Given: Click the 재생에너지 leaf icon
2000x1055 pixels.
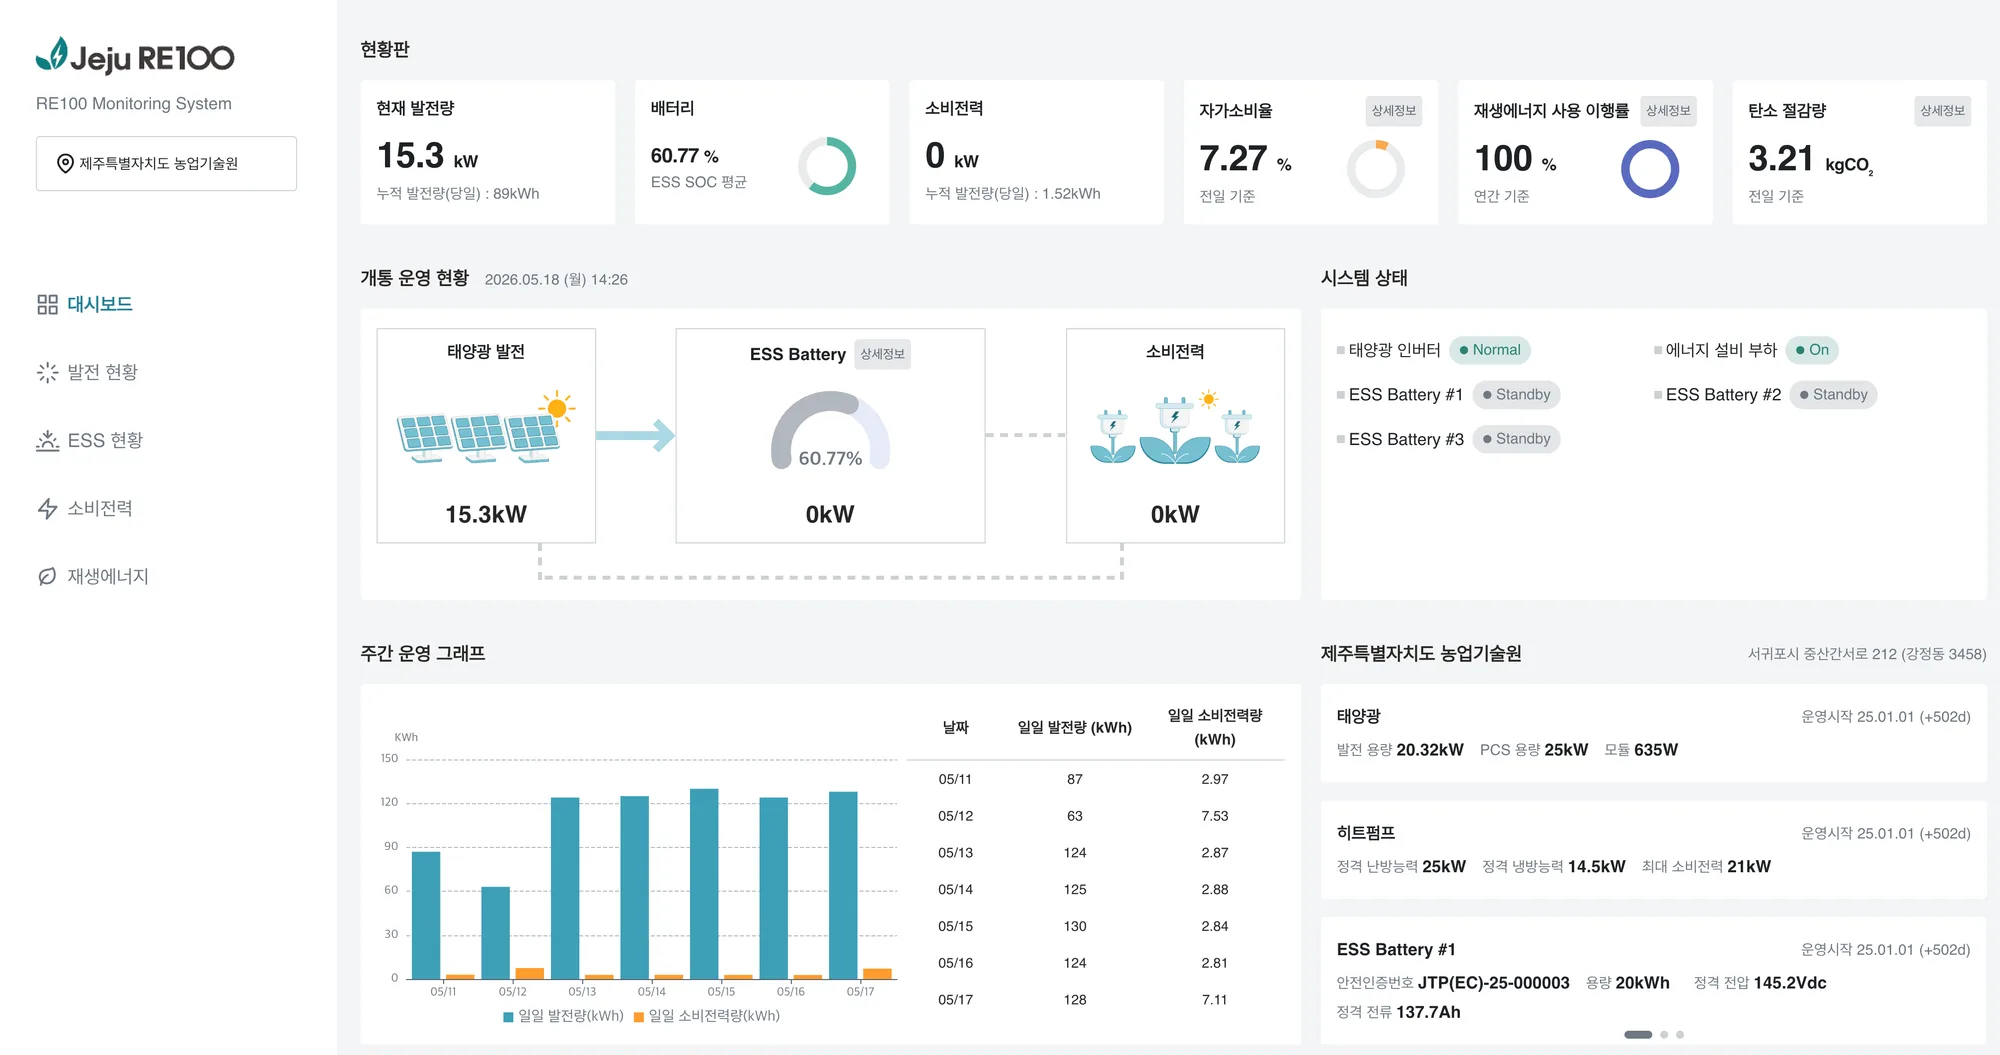Looking at the screenshot, I should point(47,576).
